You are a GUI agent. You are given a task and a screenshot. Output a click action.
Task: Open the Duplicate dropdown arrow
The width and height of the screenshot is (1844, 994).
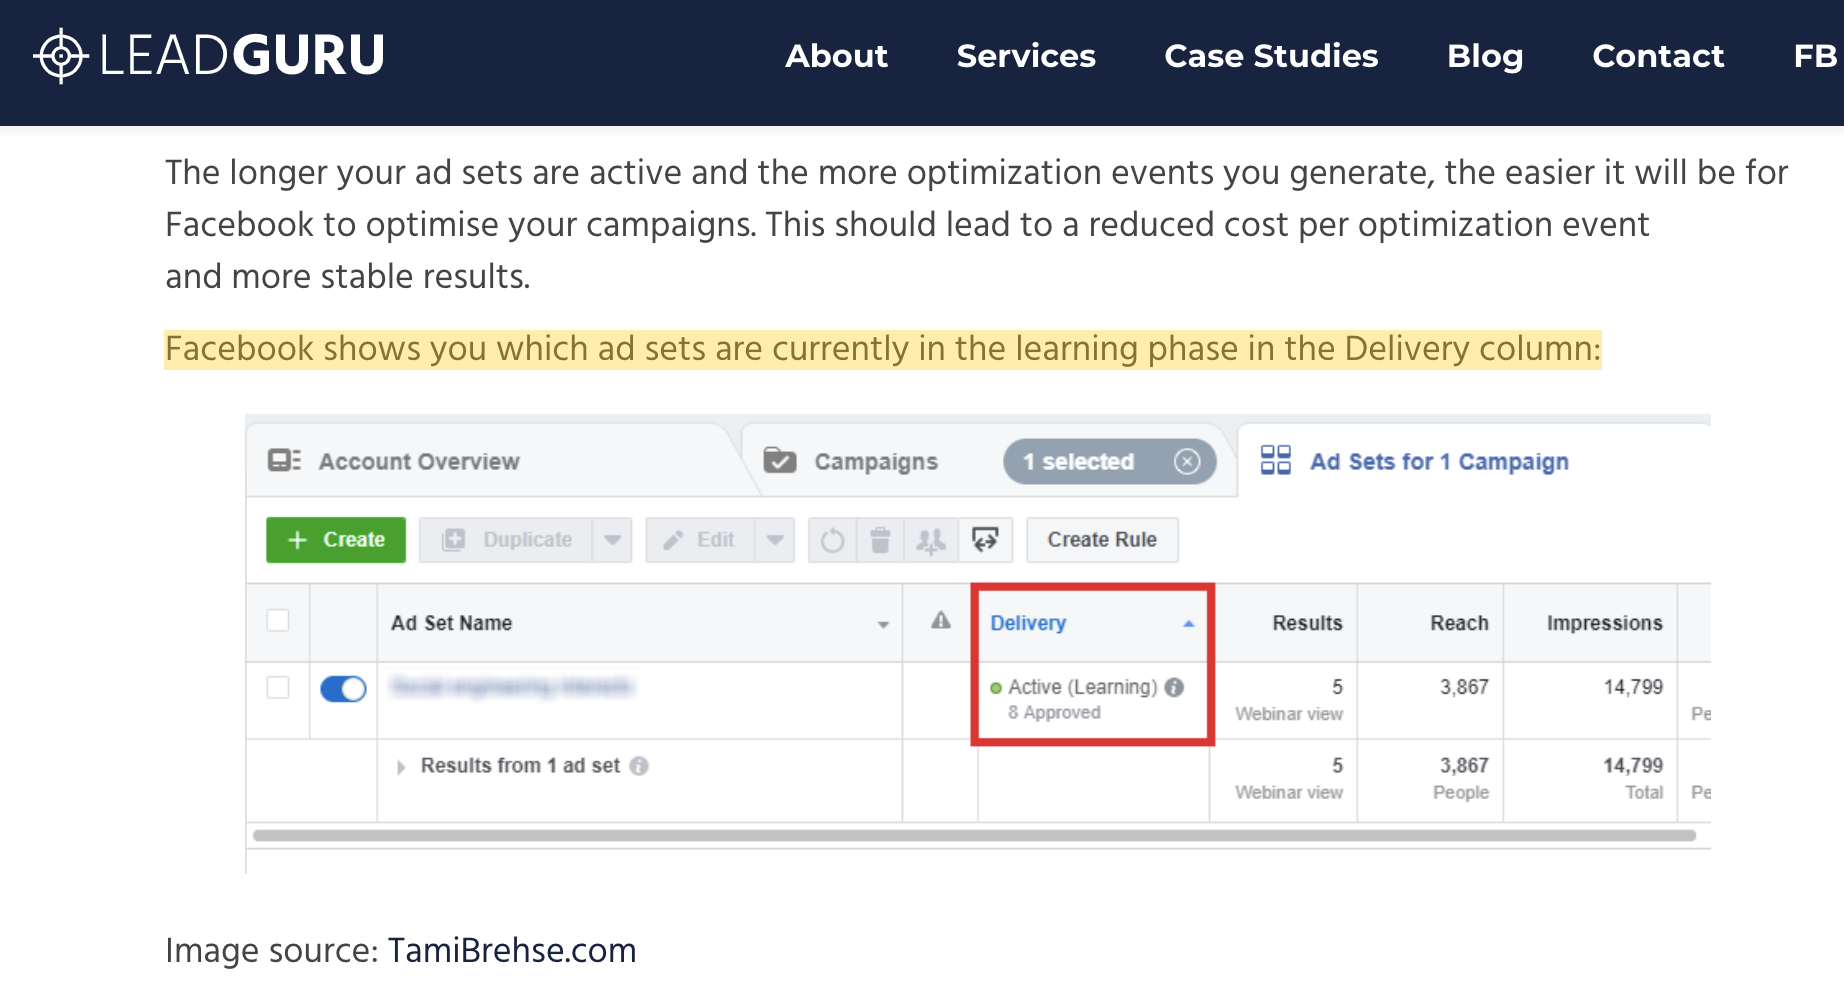[x=613, y=540]
